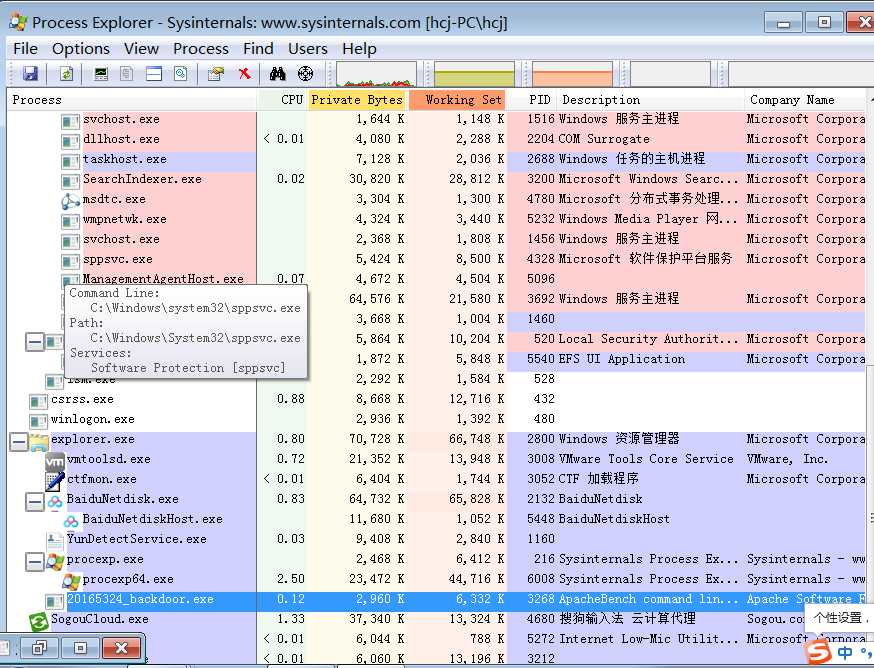Click the red X Kill Process icon
874x668 pixels.
coord(244,74)
